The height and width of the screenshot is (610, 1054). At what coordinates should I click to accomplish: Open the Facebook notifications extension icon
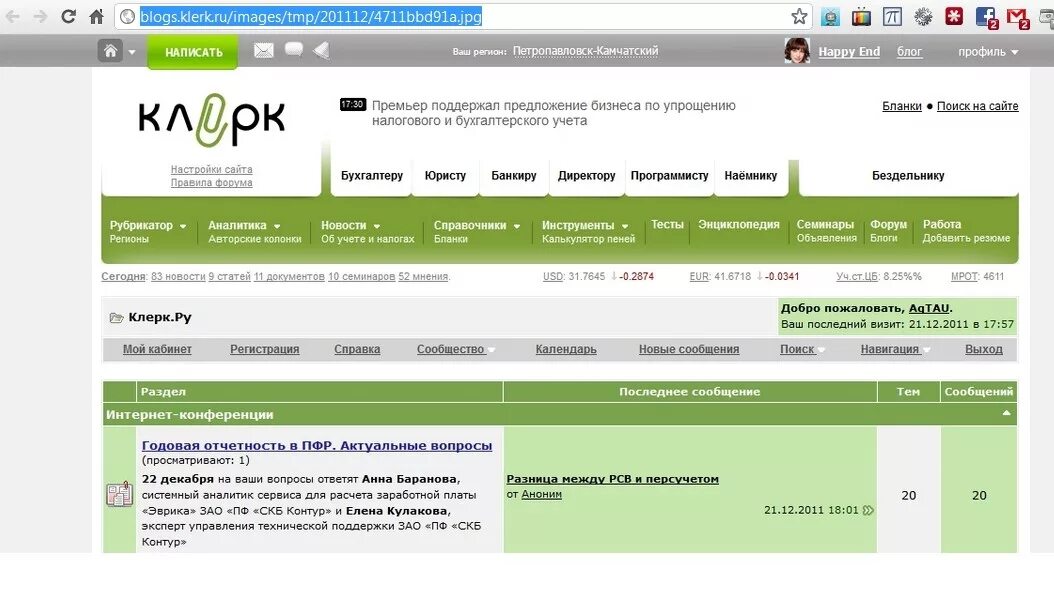[987, 17]
